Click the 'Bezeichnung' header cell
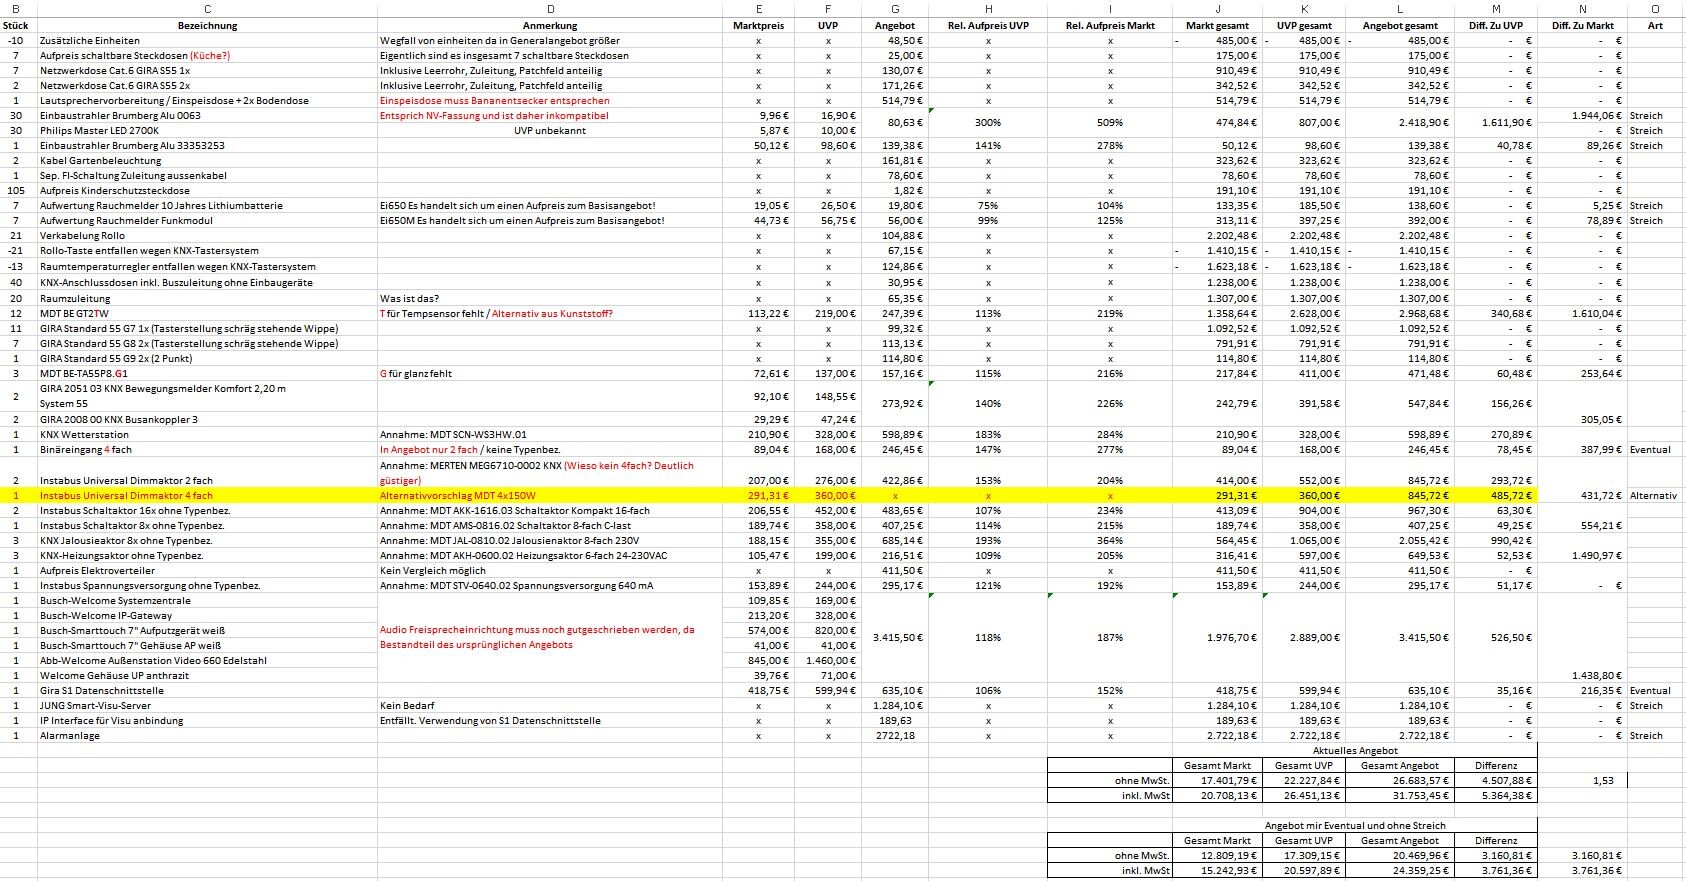Viewport: 1686px width, 881px height. [207, 25]
